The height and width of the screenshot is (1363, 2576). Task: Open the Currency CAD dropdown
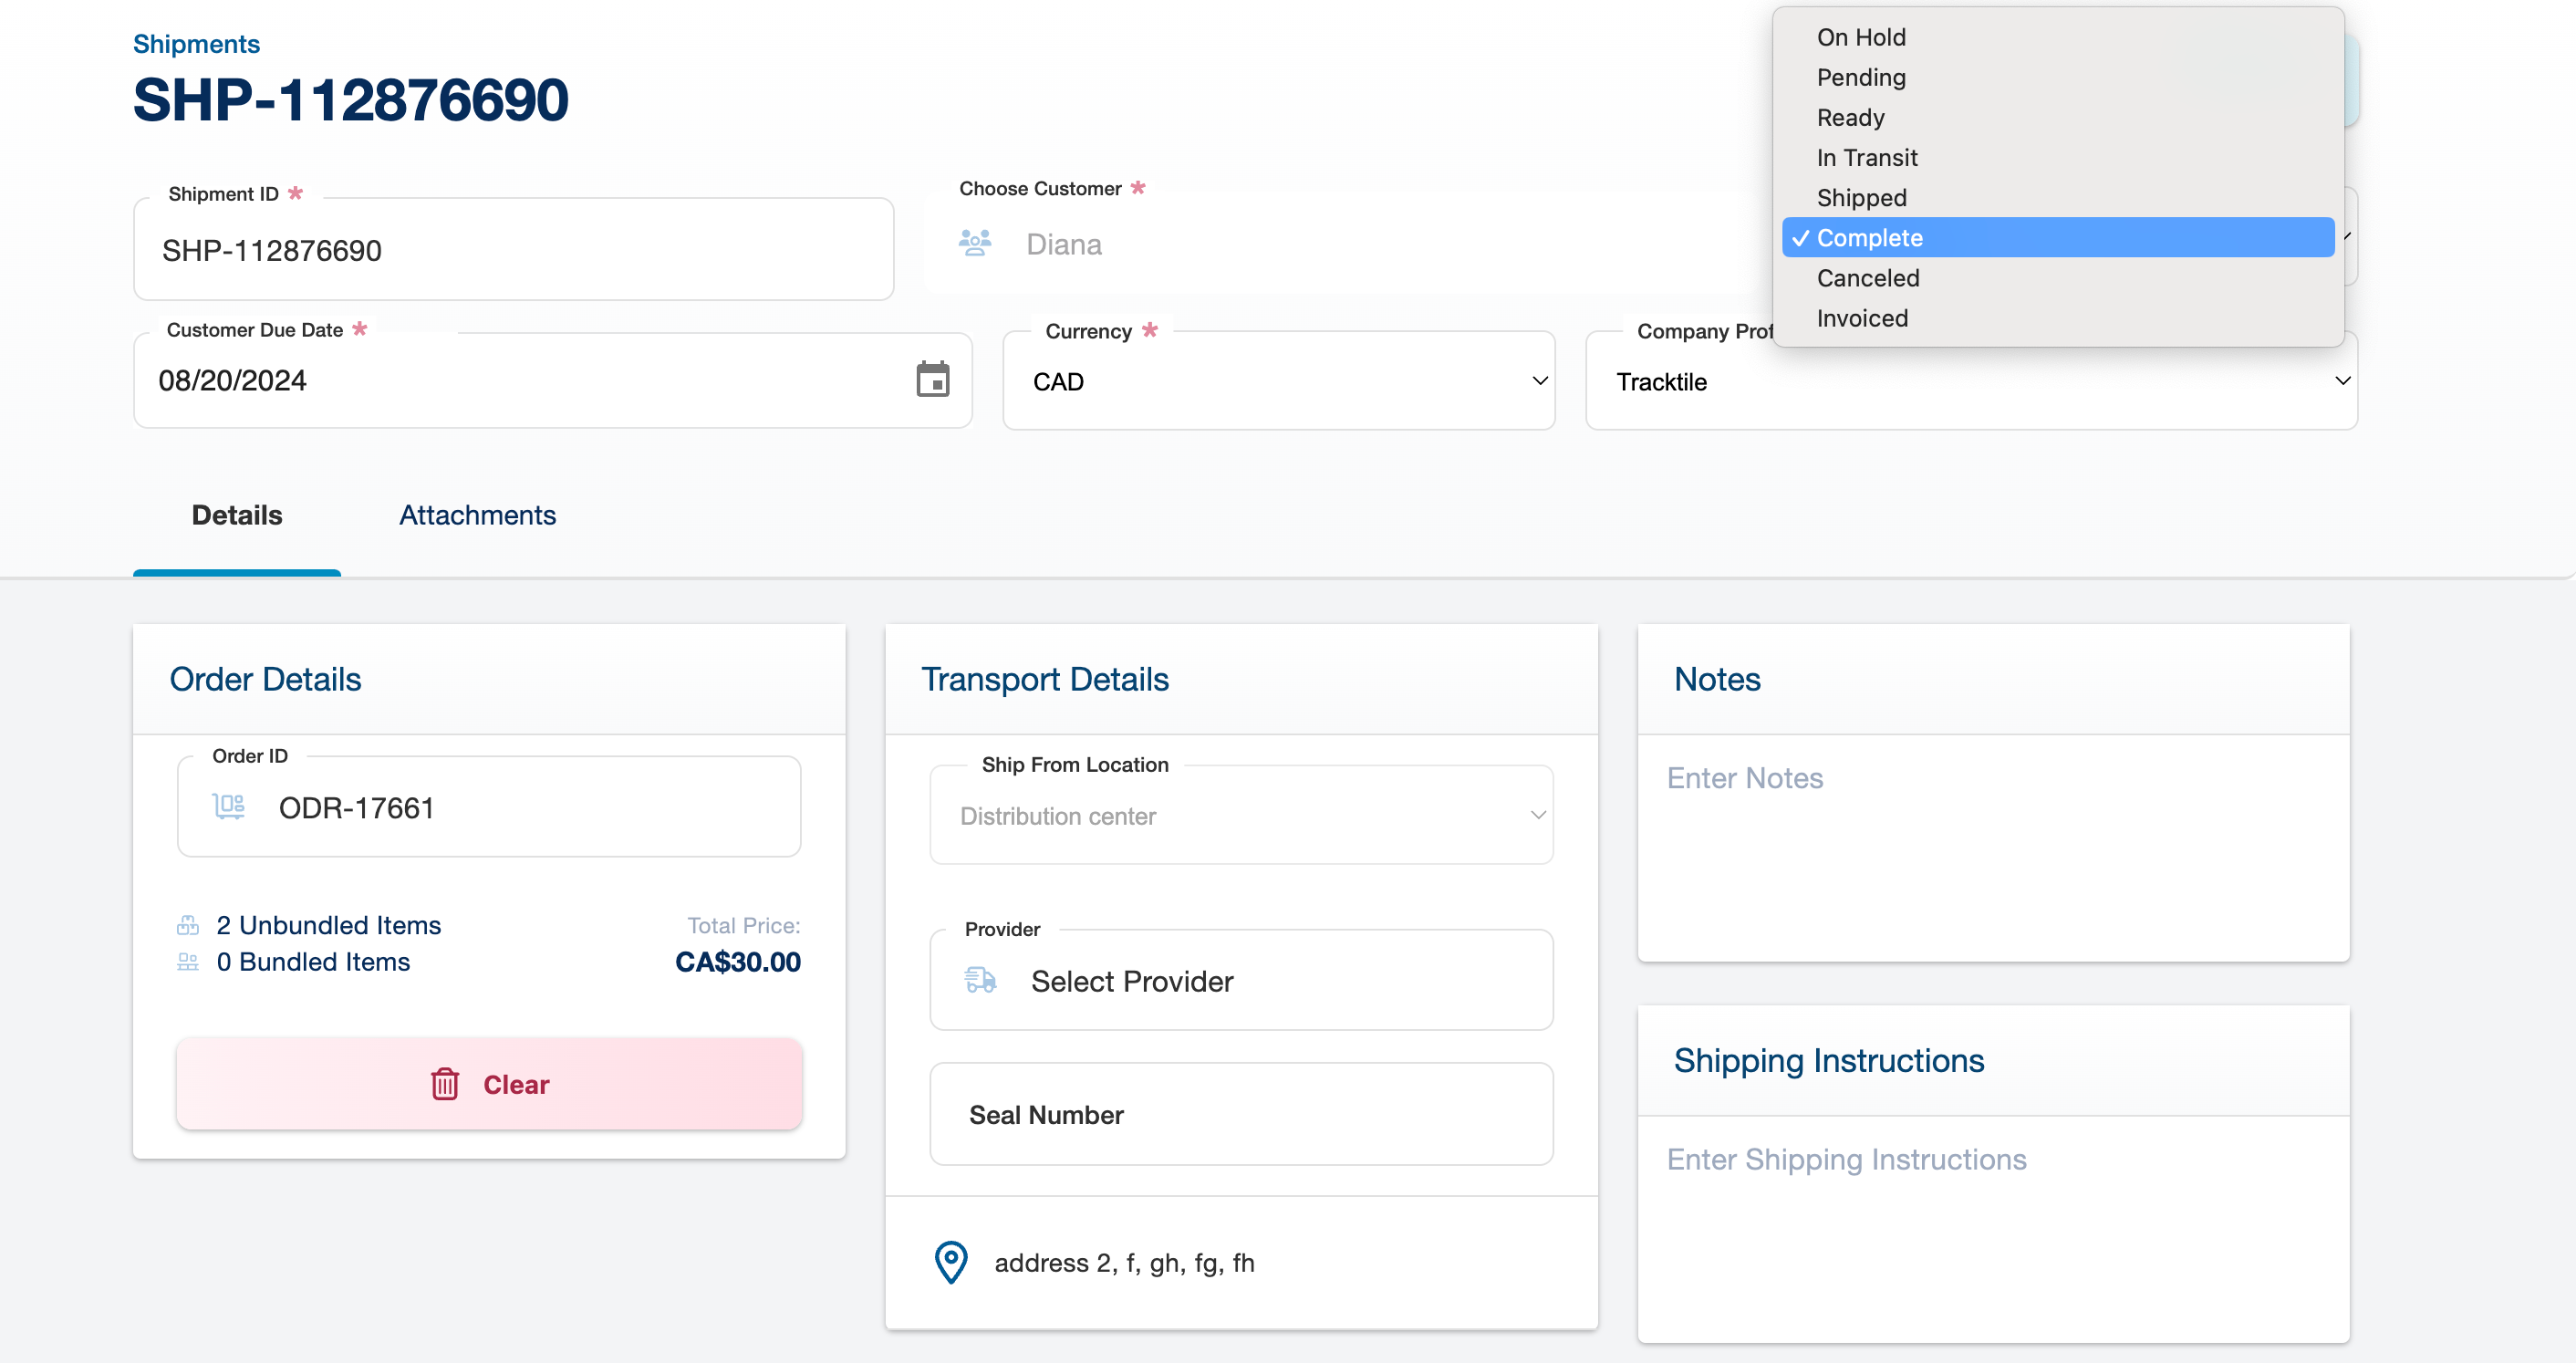[1278, 381]
